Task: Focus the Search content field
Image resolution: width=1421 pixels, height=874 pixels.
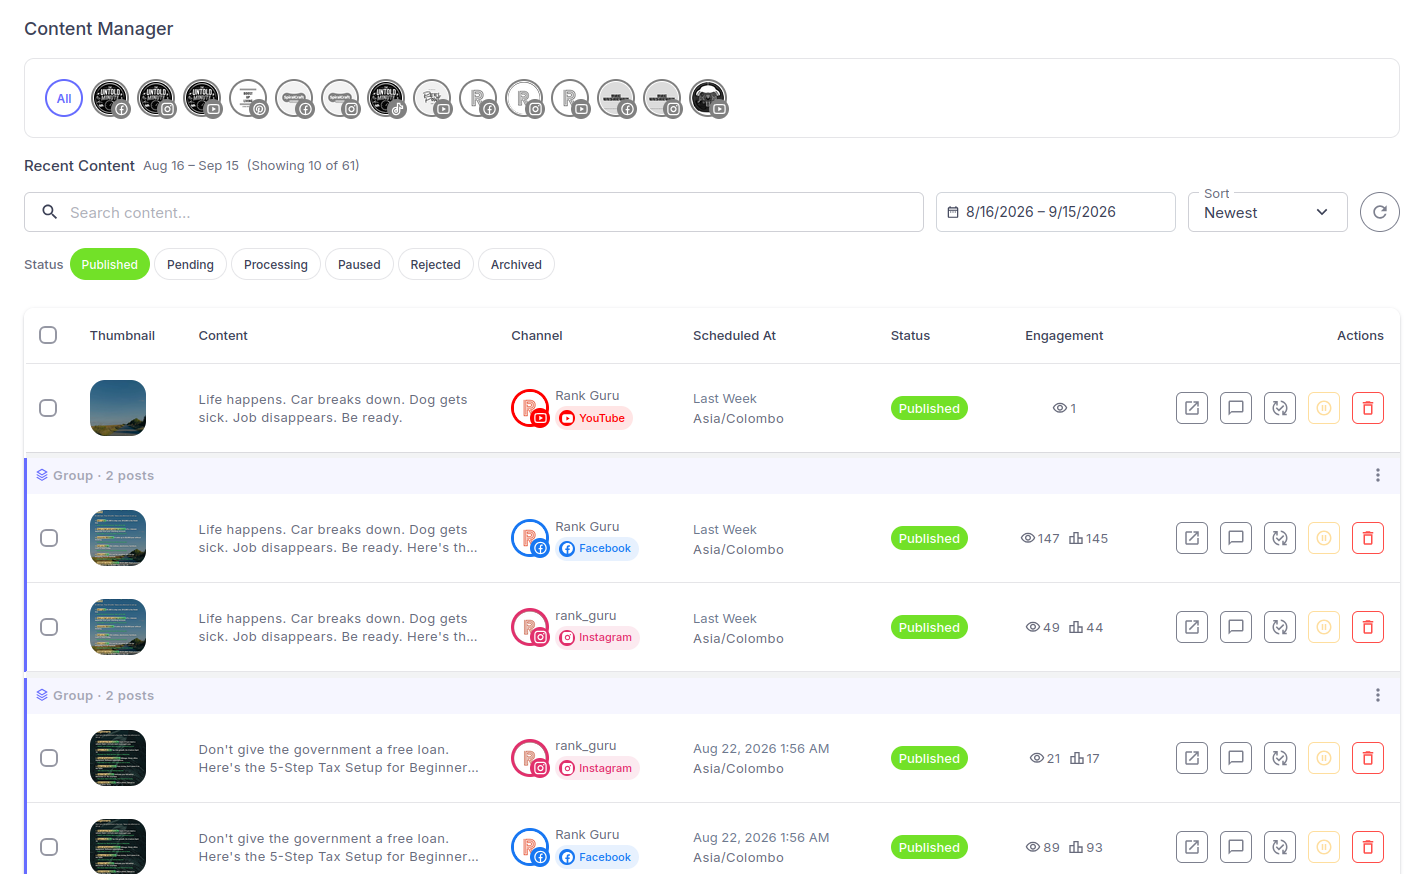Action: tap(474, 212)
